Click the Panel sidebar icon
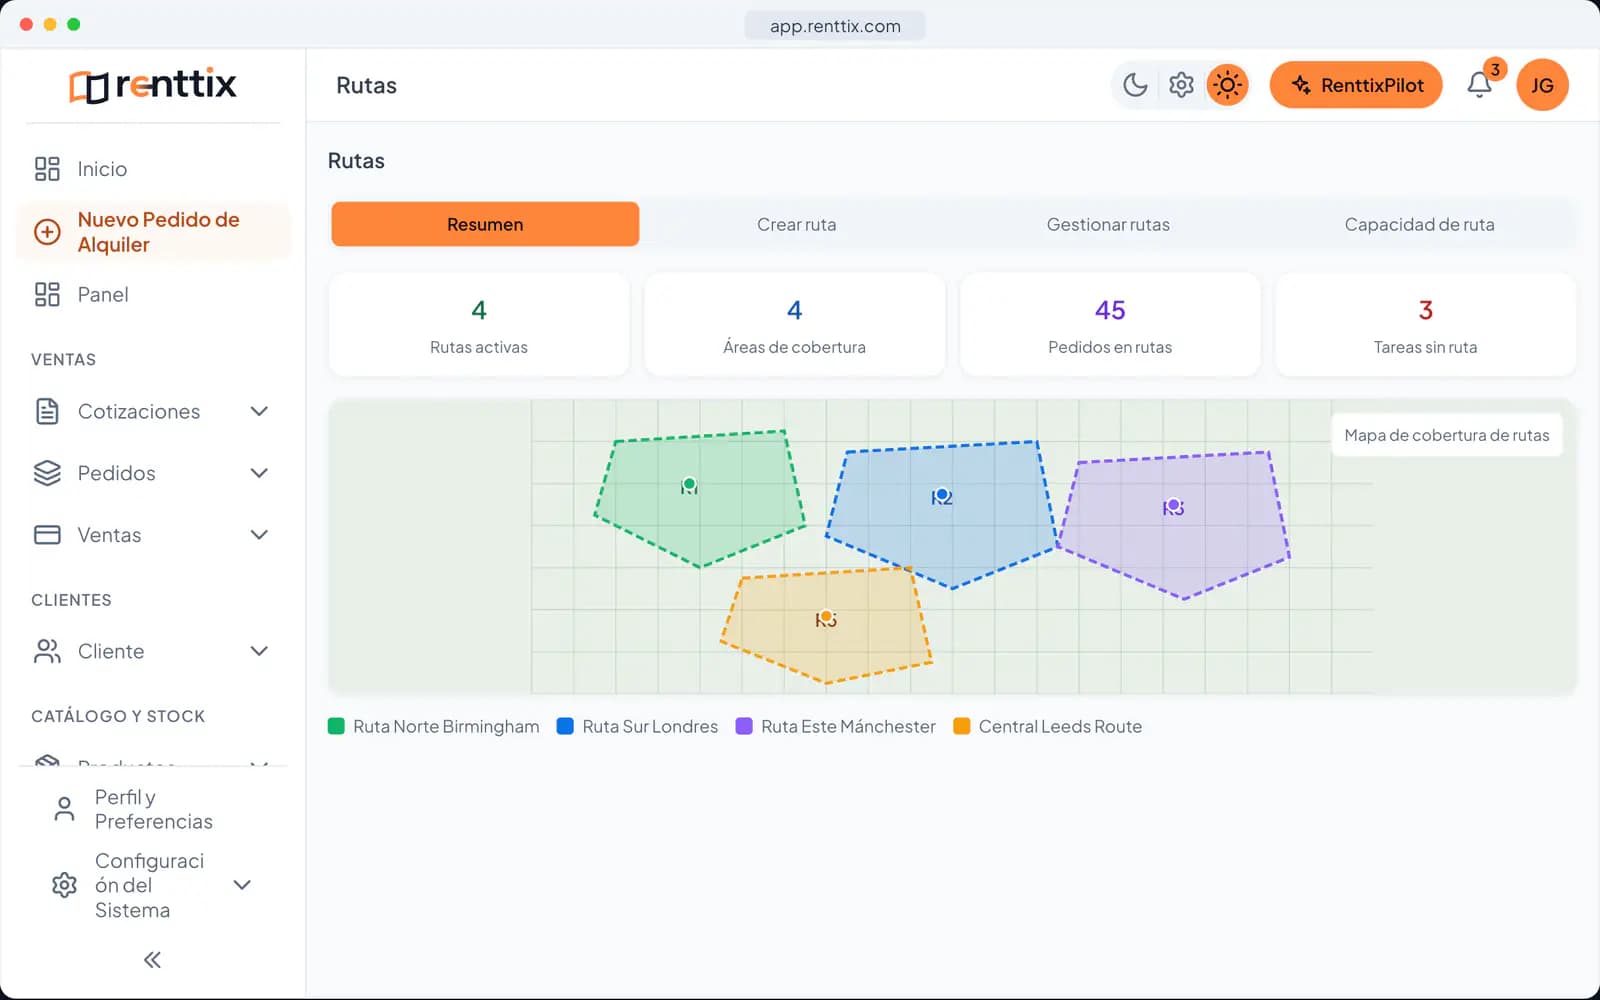 pyautogui.click(x=47, y=294)
